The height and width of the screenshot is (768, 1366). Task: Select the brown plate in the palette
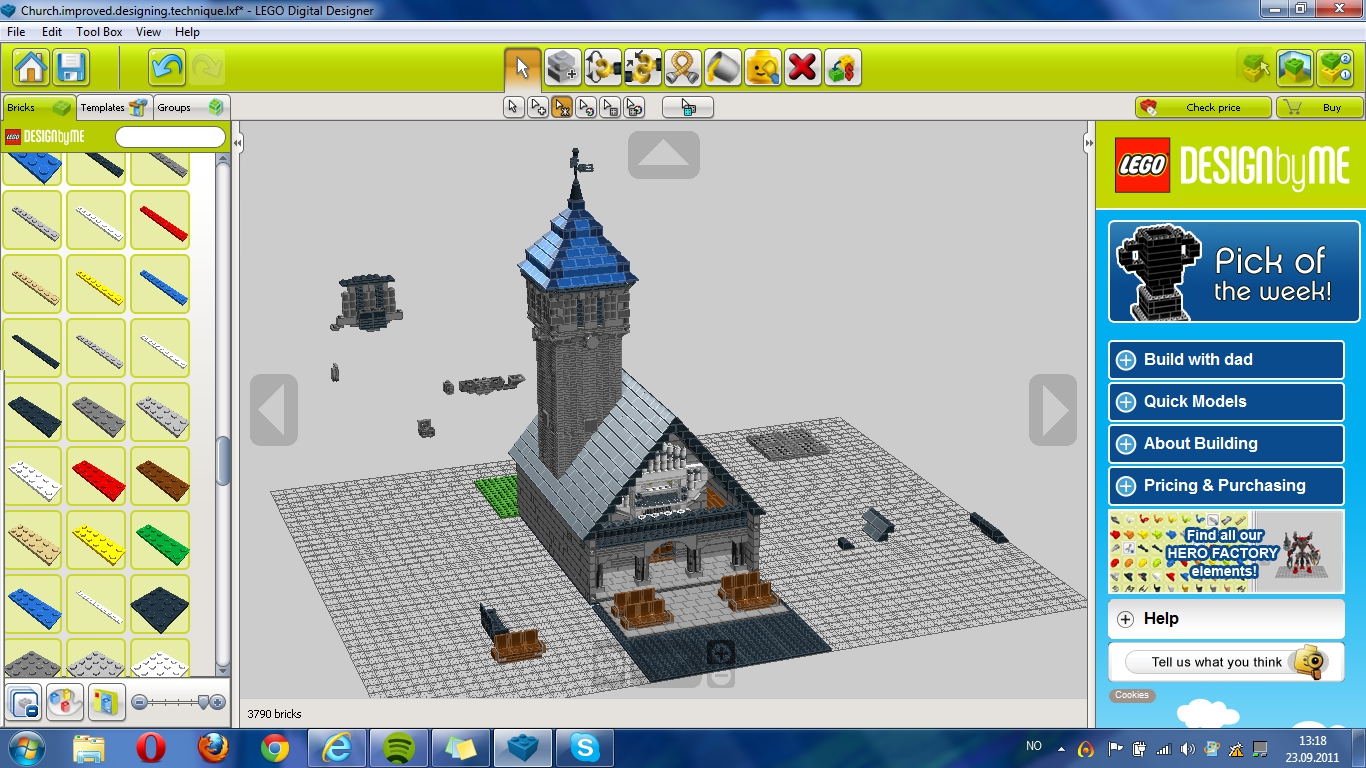[x=160, y=476]
